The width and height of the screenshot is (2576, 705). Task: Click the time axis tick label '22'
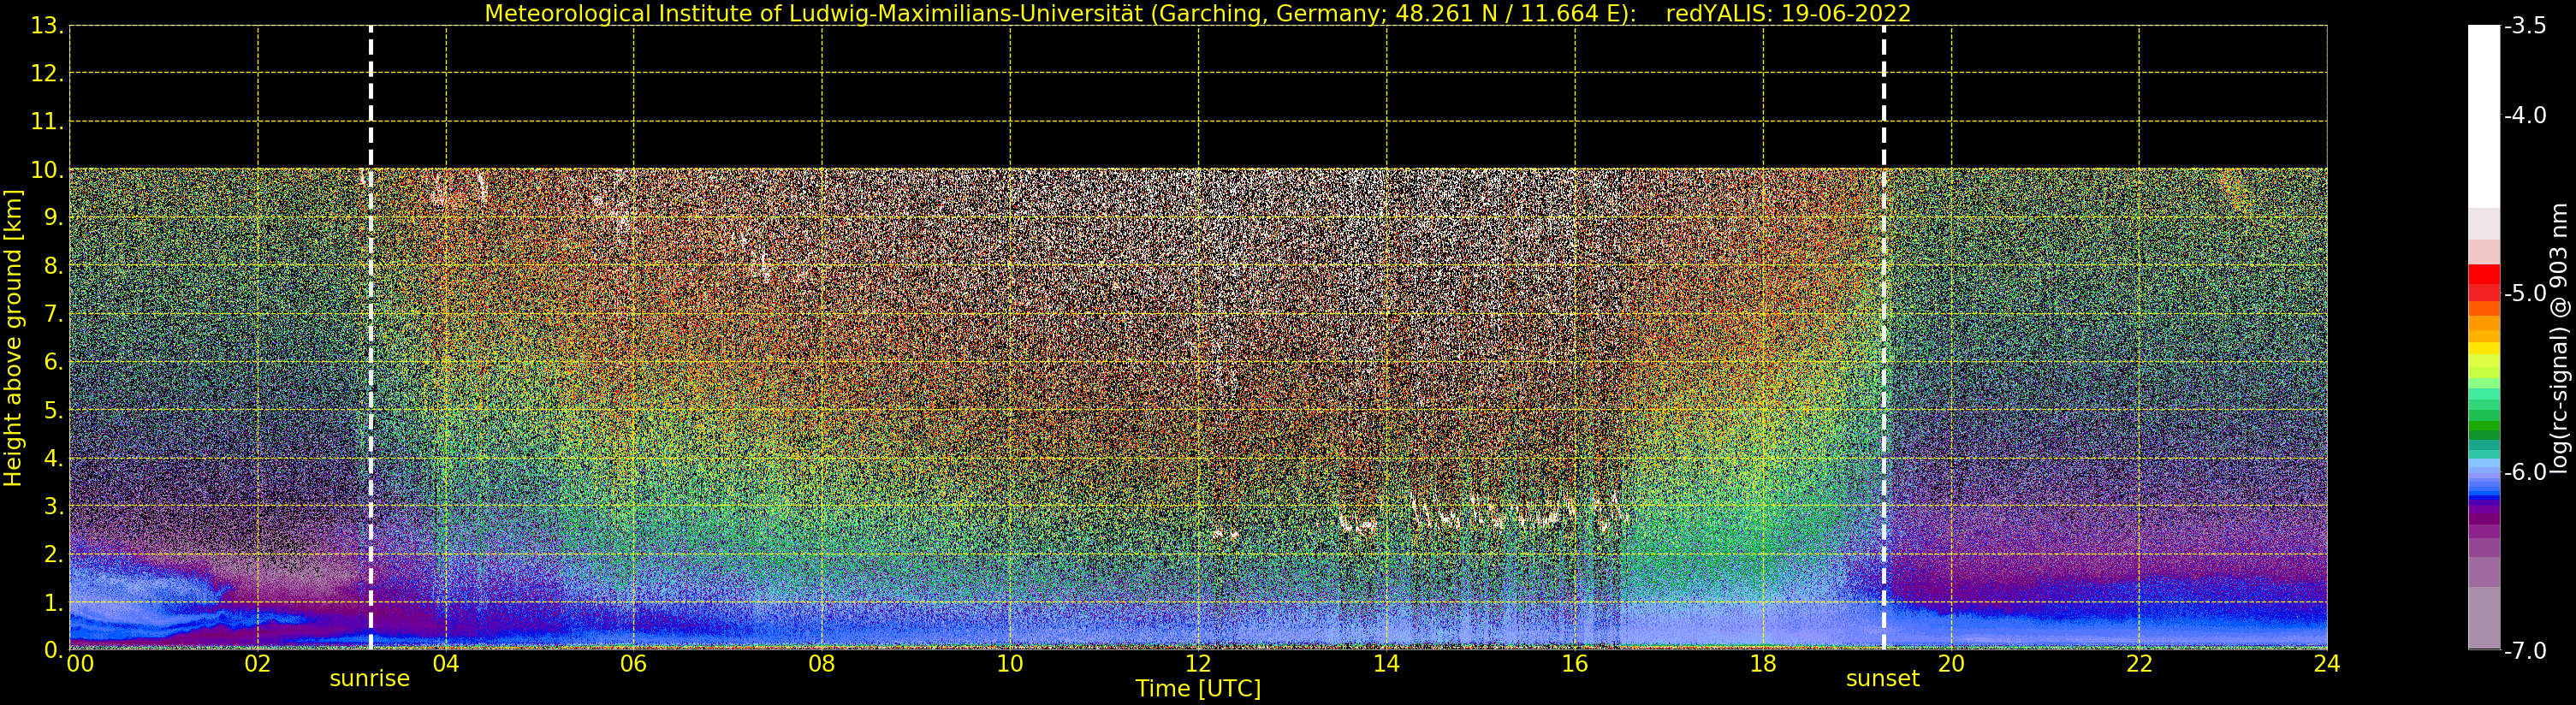point(2139,664)
